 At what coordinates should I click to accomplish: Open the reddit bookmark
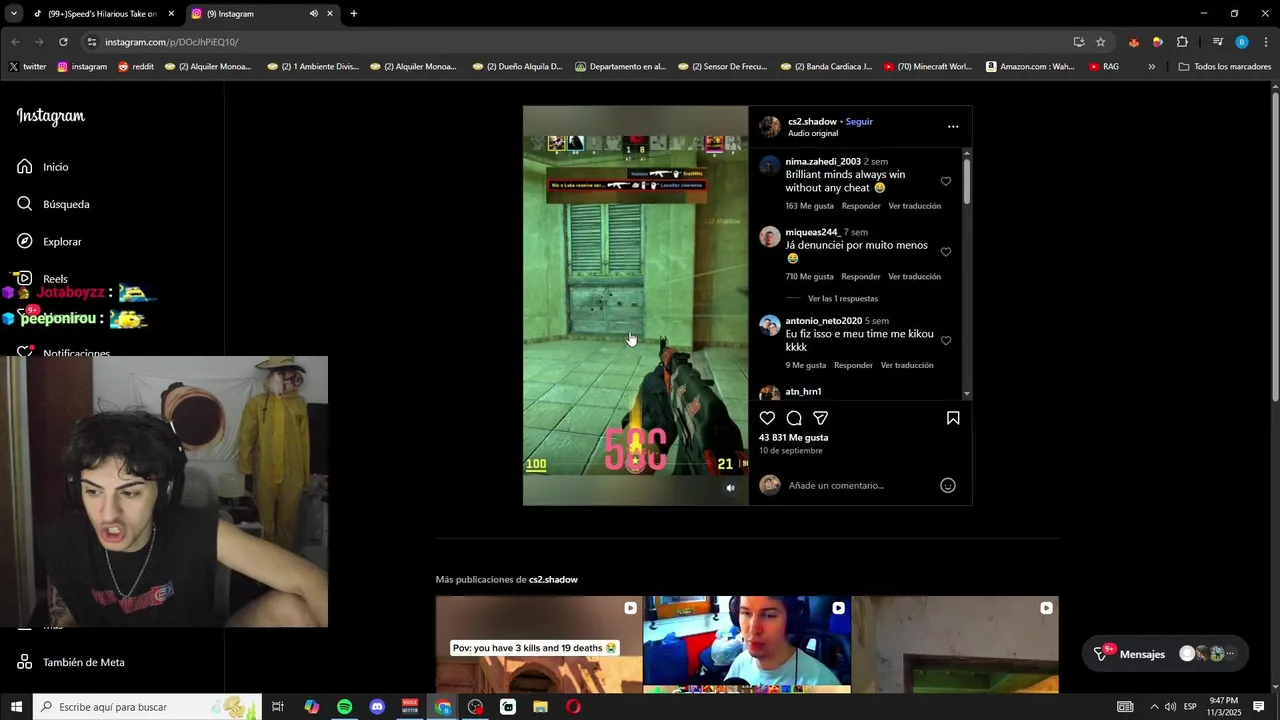pyautogui.click(x=136, y=67)
